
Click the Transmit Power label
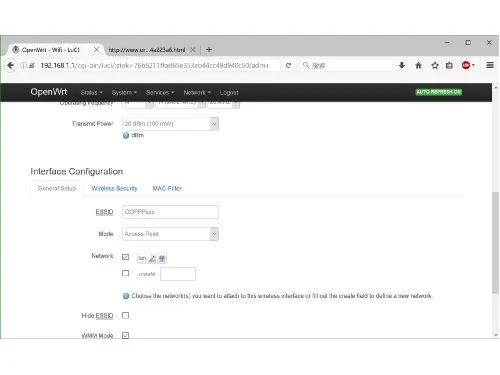pos(93,124)
